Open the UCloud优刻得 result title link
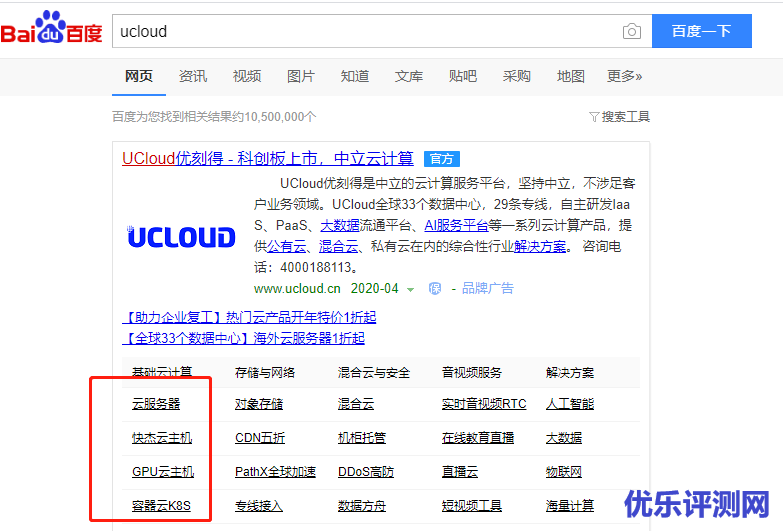The height and width of the screenshot is (531, 783). click(268, 158)
